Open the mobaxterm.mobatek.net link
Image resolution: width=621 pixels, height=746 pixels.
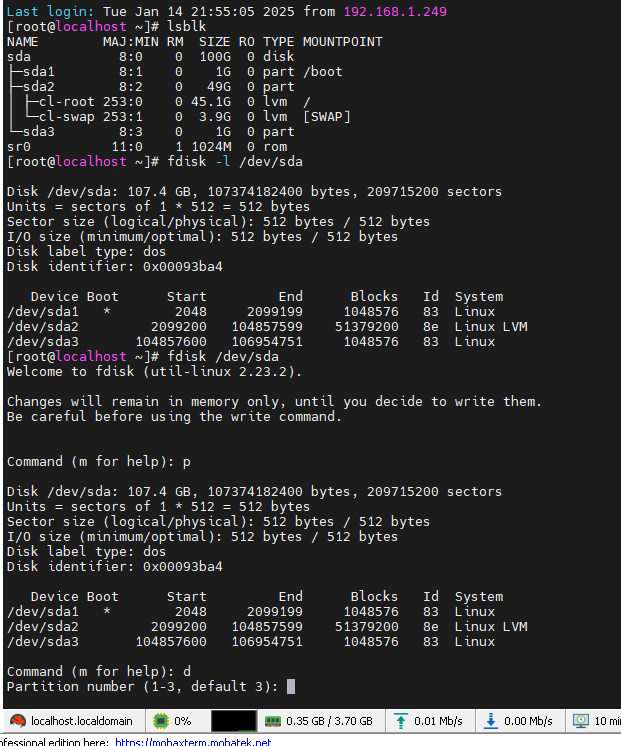coord(193,742)
